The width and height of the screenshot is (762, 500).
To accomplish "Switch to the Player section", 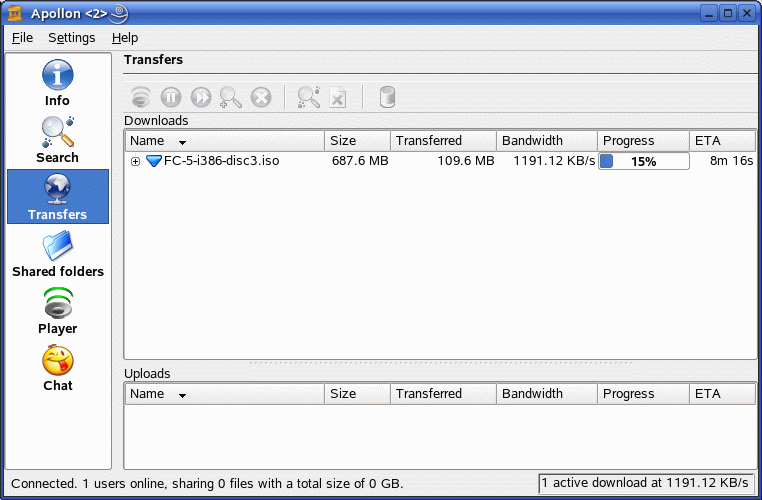I will point(57,311).
